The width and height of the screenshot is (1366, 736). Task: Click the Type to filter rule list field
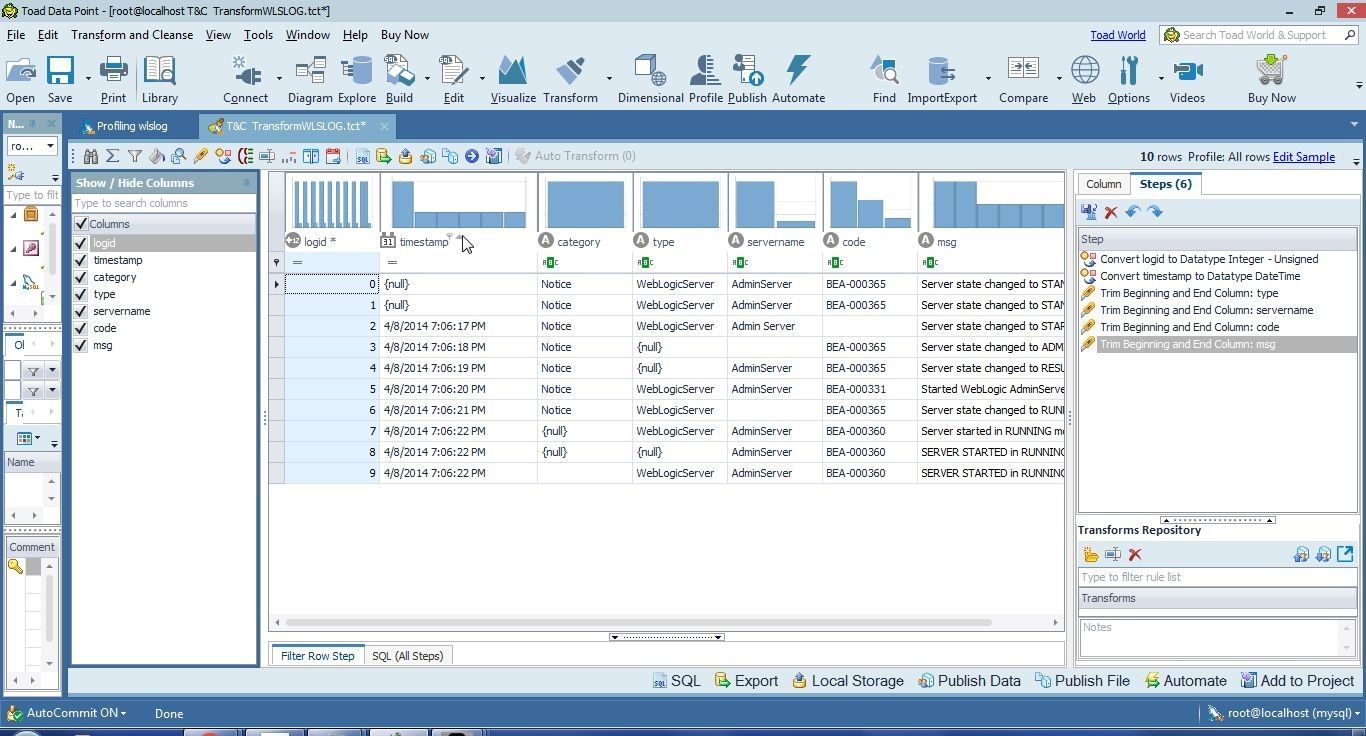point(1216,577)
